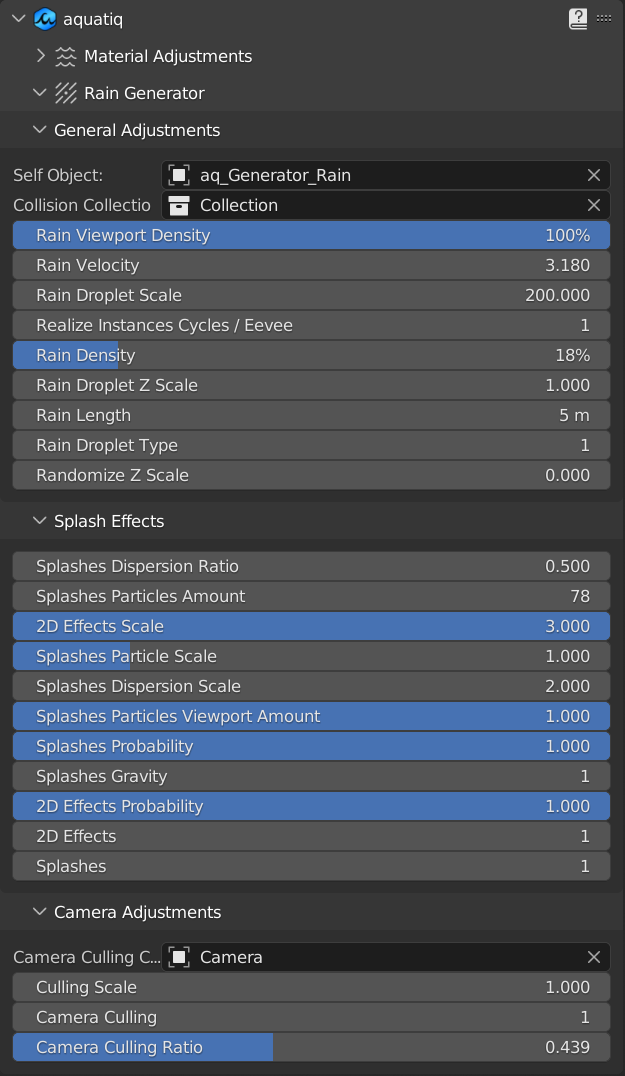Image resolution: width=625 pixels, height=1076 pixels.
Task: Collapse the Splash Effects subpanel
Action: [40, 521]
